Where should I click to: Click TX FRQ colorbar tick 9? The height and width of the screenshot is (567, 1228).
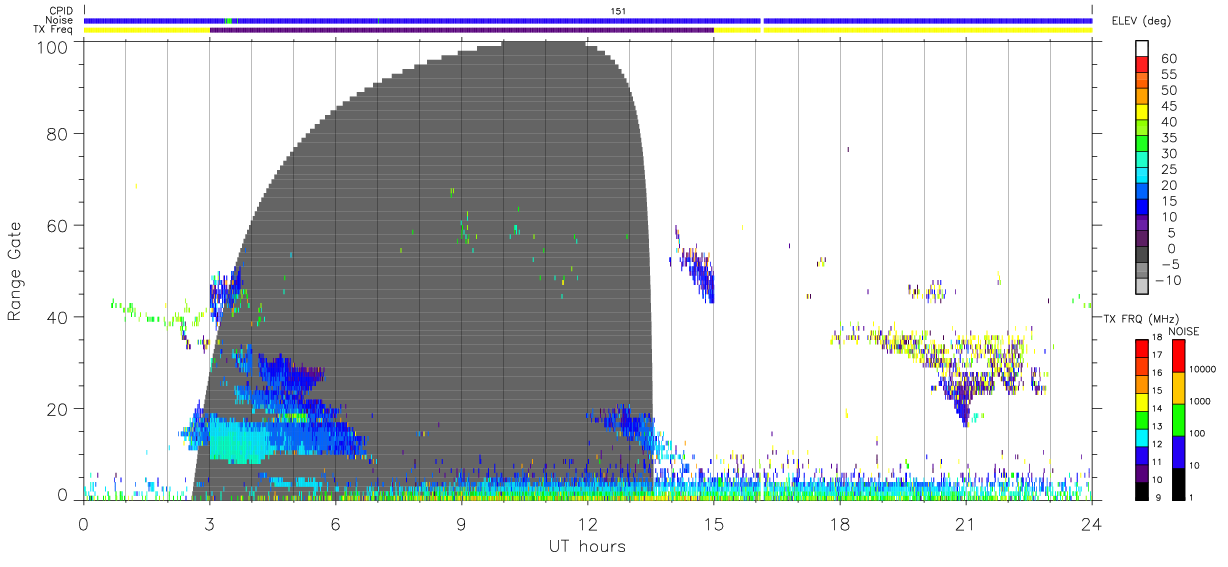1159,498
